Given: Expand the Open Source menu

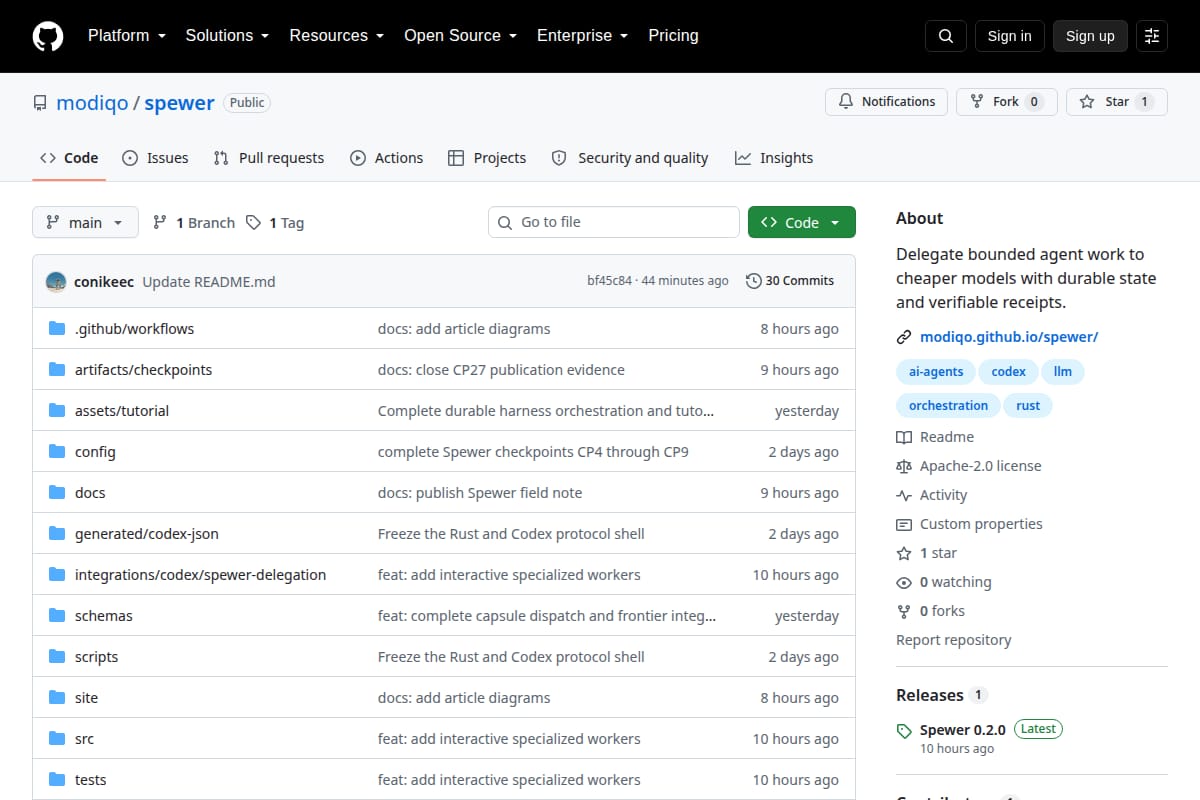Looking at the screenshot, I should (x=460, y=36).
